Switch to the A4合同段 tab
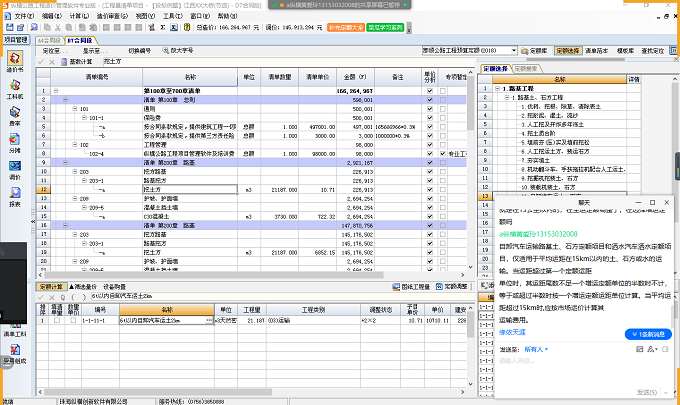Image resolution: width=680 pixels, height=405 pixels. tap(49, 40)
